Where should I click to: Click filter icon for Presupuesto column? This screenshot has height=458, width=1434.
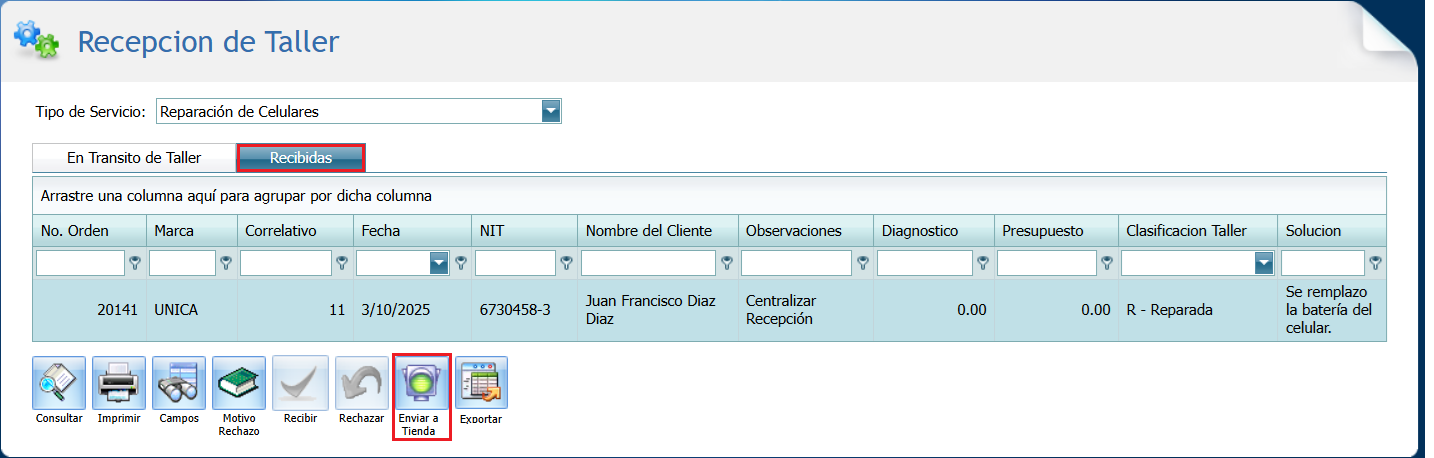click(x=1106, y=263)
